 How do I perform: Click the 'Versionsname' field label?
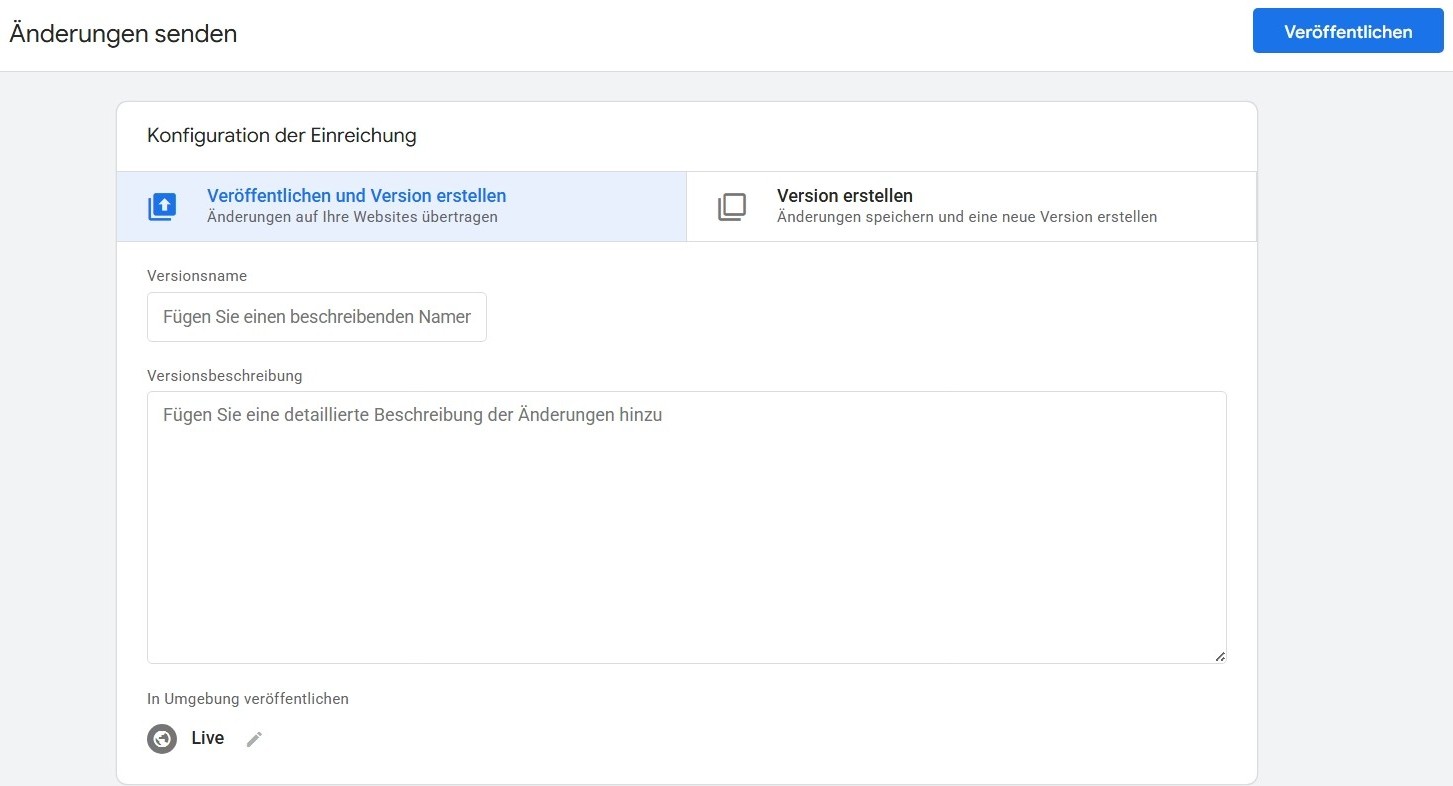pyautogui.click(x=197, y=275)
